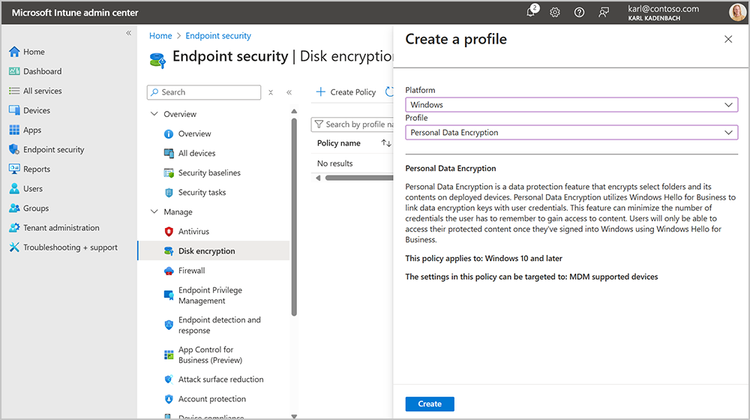The height and width of the screenshot is (420, 750).
Task: Click the help question mark icon
Action: (580, 12)
